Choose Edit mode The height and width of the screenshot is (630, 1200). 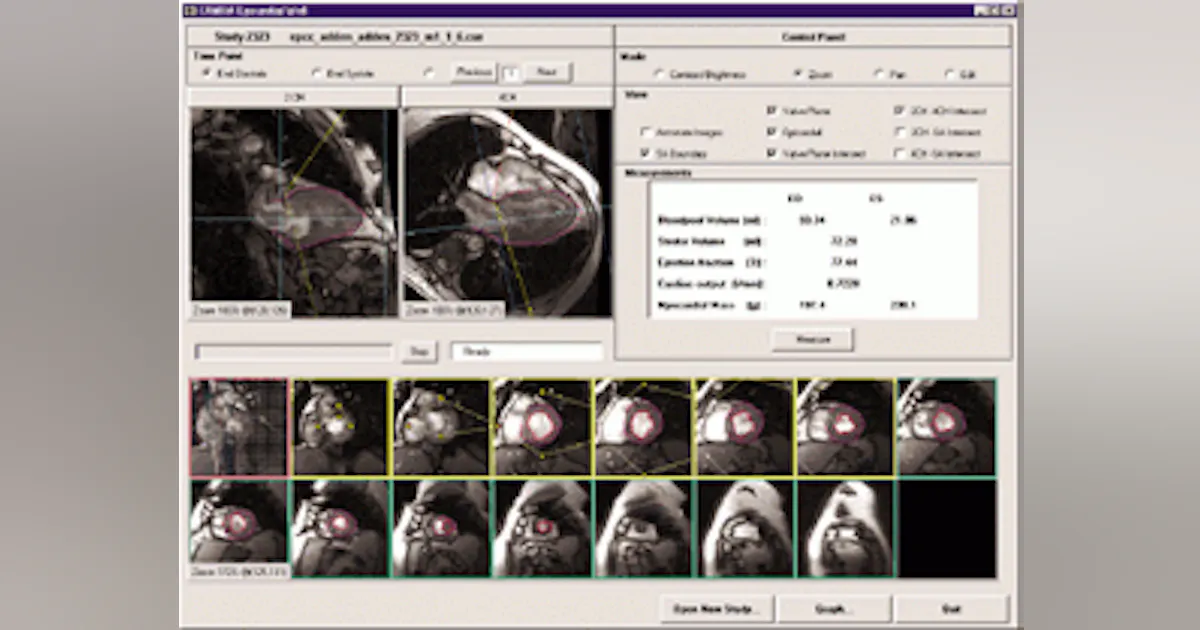948,74
